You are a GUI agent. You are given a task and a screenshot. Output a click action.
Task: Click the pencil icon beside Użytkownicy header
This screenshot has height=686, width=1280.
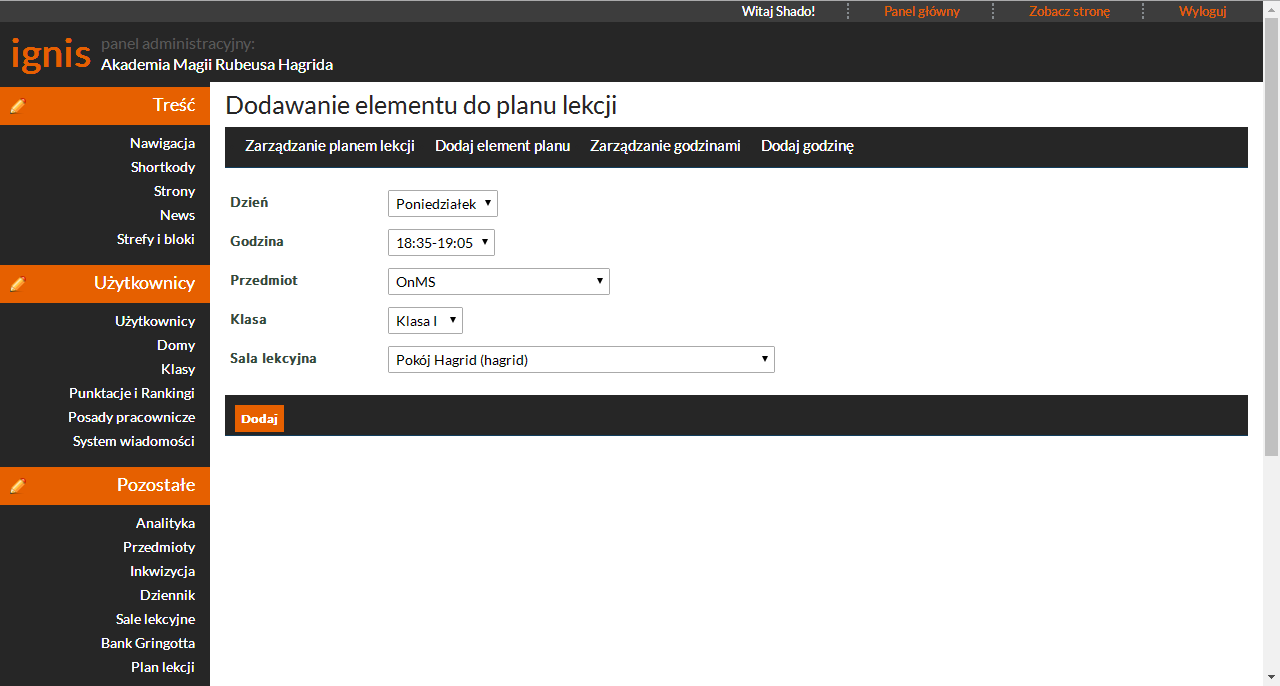pos(17,284)
